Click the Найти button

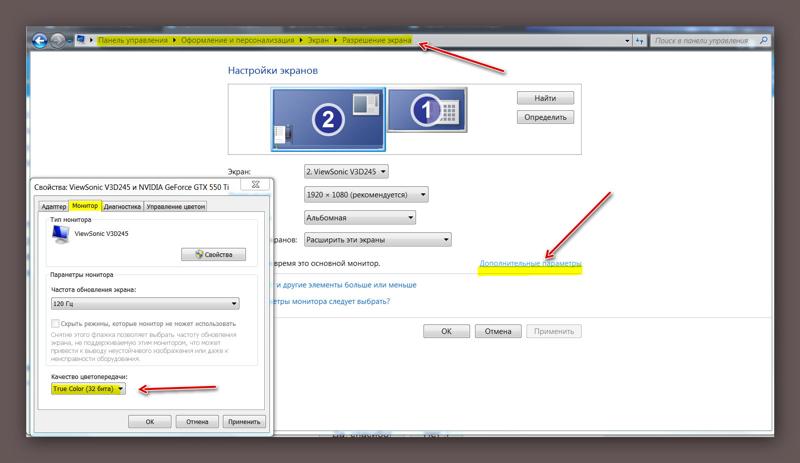tap(545, 98)
